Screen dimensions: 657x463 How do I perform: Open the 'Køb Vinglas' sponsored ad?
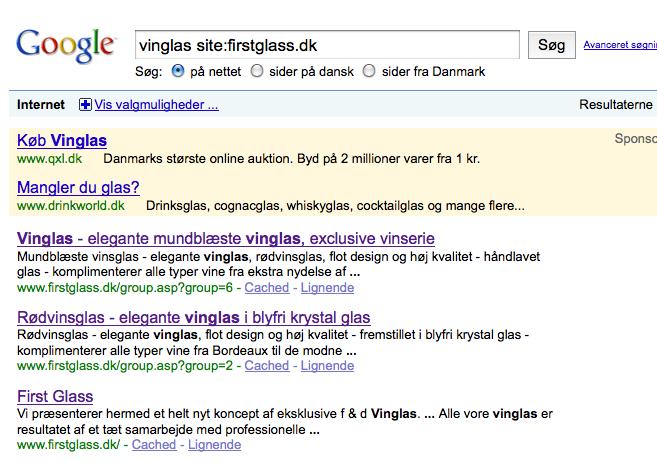pyautogui.click(x=62, y=141)
